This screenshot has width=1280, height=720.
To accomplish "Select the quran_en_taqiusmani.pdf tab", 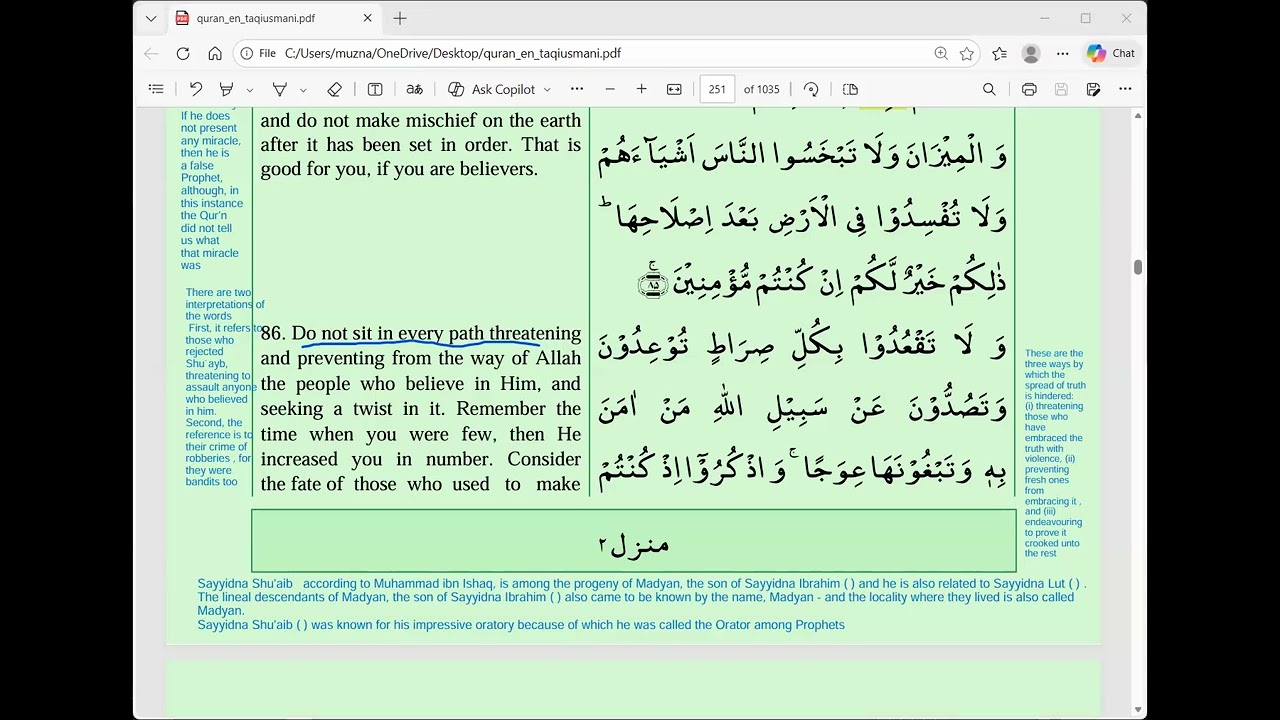I will coord(273,18).
